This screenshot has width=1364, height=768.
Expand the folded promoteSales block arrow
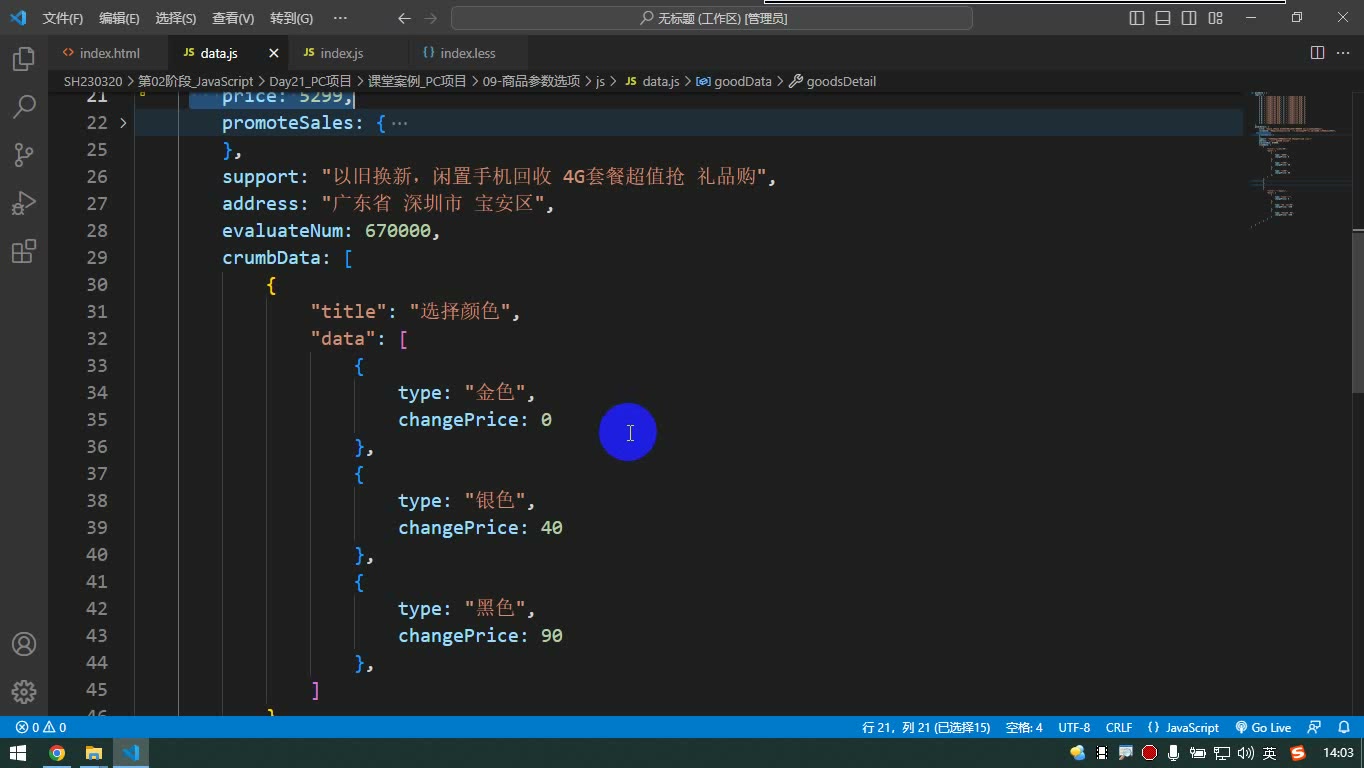pyautogui.click(x=123, y=123)
